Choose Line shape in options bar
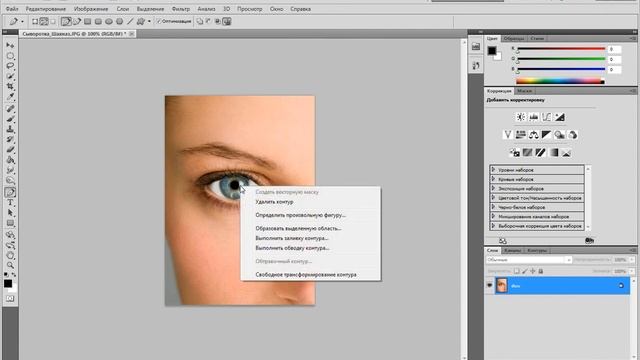Viewport: 640px width, 360px height. pos(130,21)
